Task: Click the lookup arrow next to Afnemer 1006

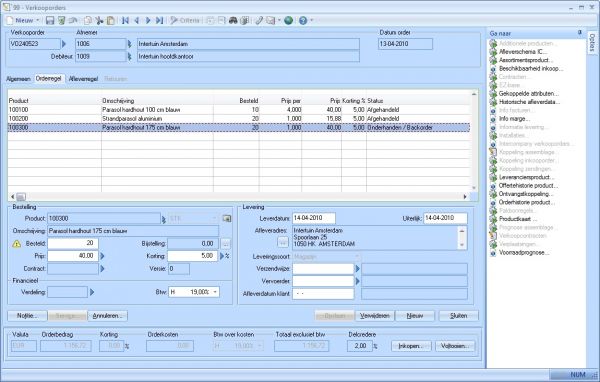Action: pyautogui.click(x=130, y=44)
